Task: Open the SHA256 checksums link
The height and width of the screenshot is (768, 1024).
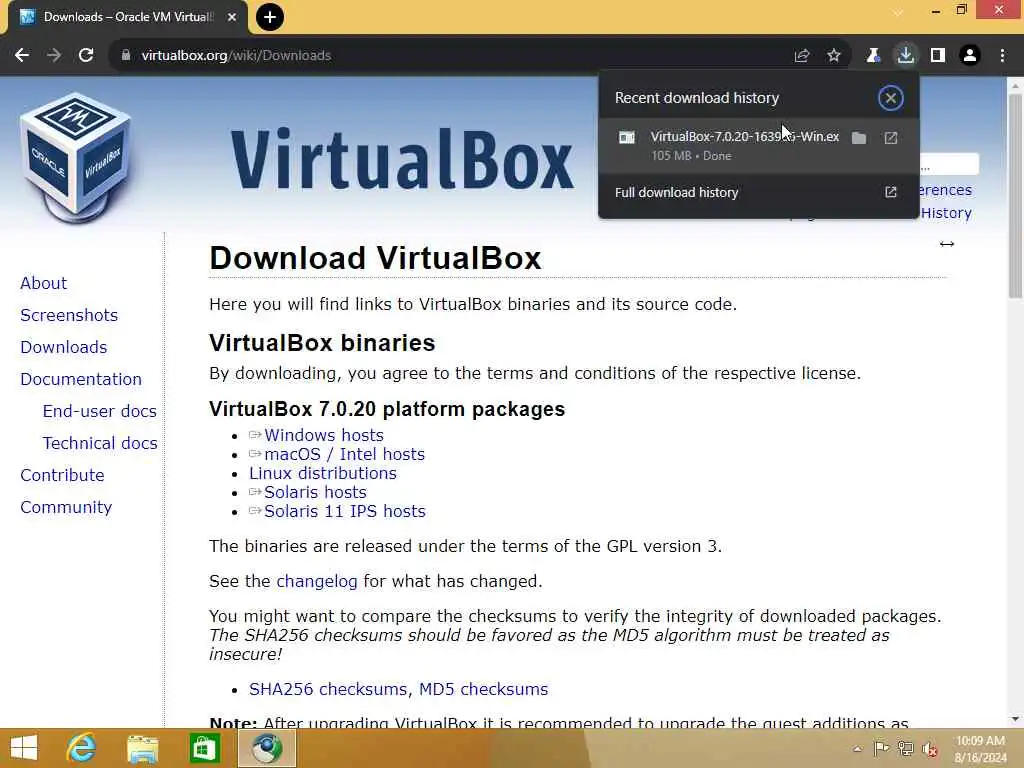Action: pyautogui.click(x=328, y=690)
